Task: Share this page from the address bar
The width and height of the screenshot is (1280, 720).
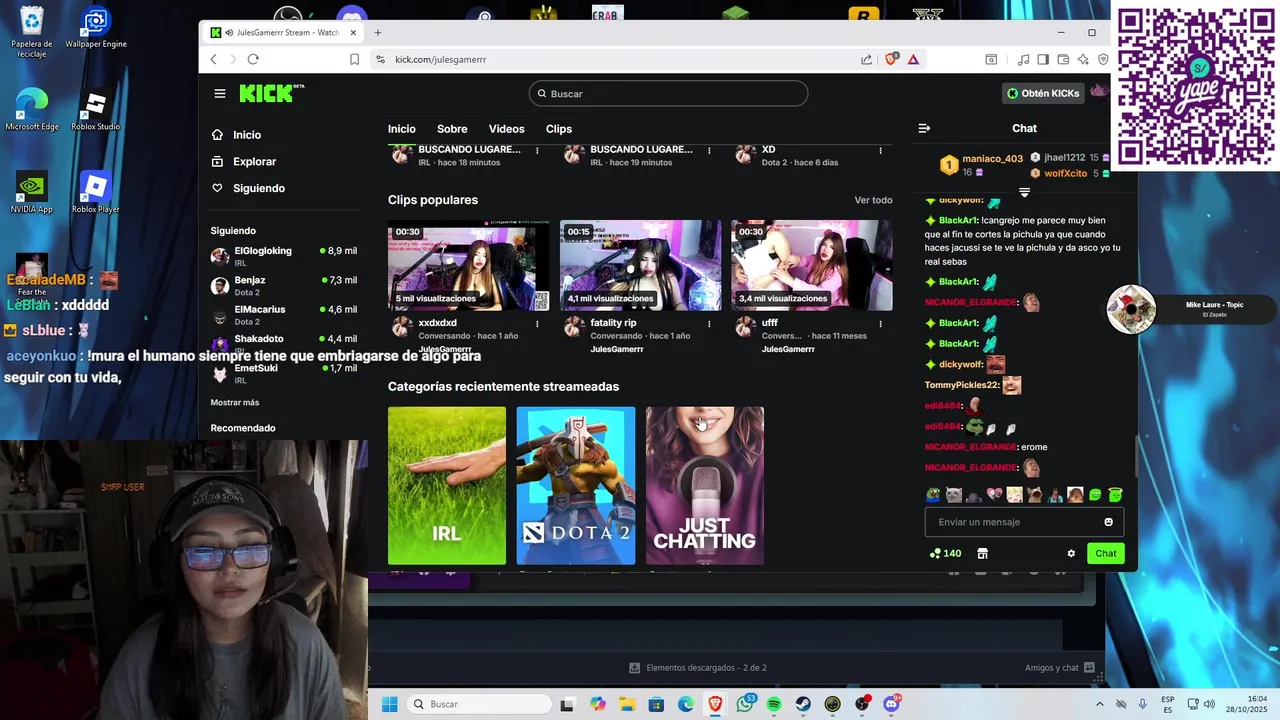Action: coord(866,59)
